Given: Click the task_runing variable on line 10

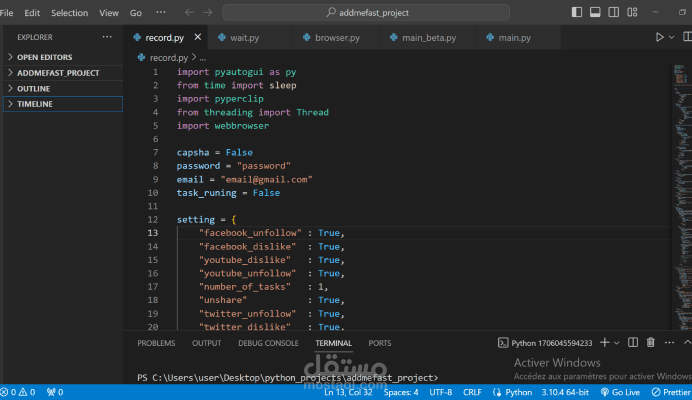Looking at the screenshot, I should point(206,193).
